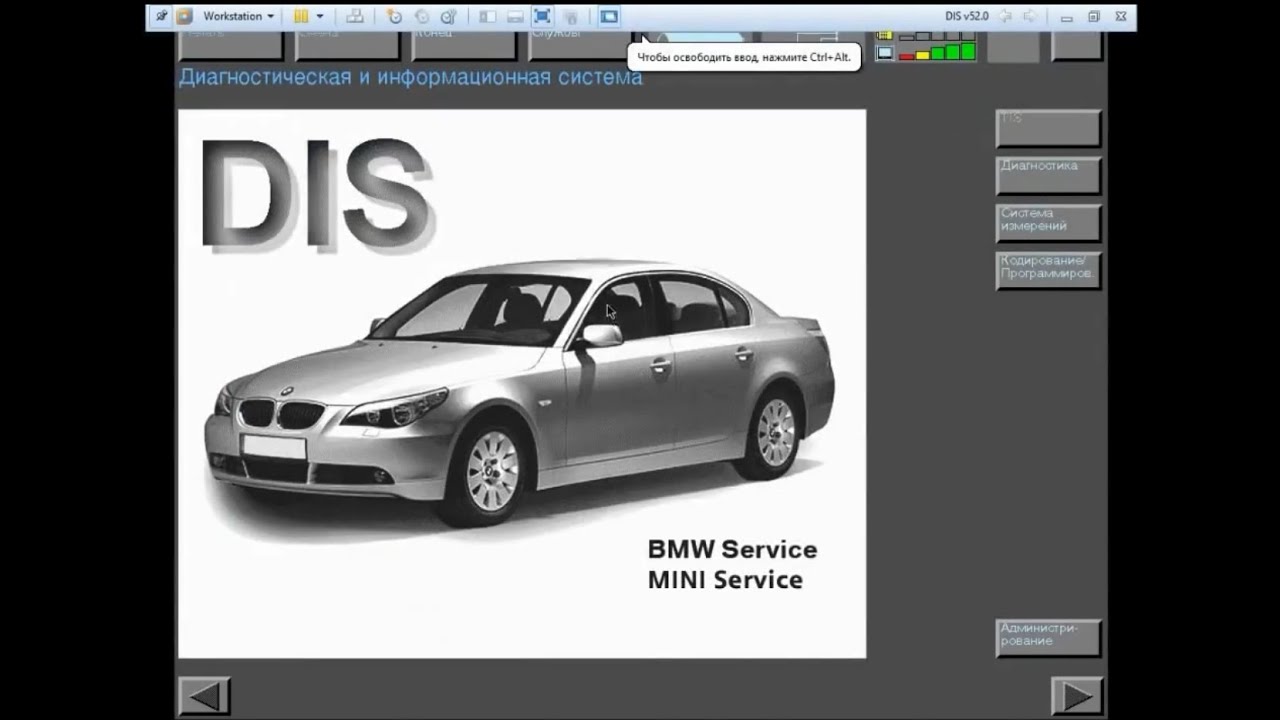The height and width of the screenshot is (720, 1280).
Task: Minimize the full-screen toolbar window
Action: [1068, 17]
